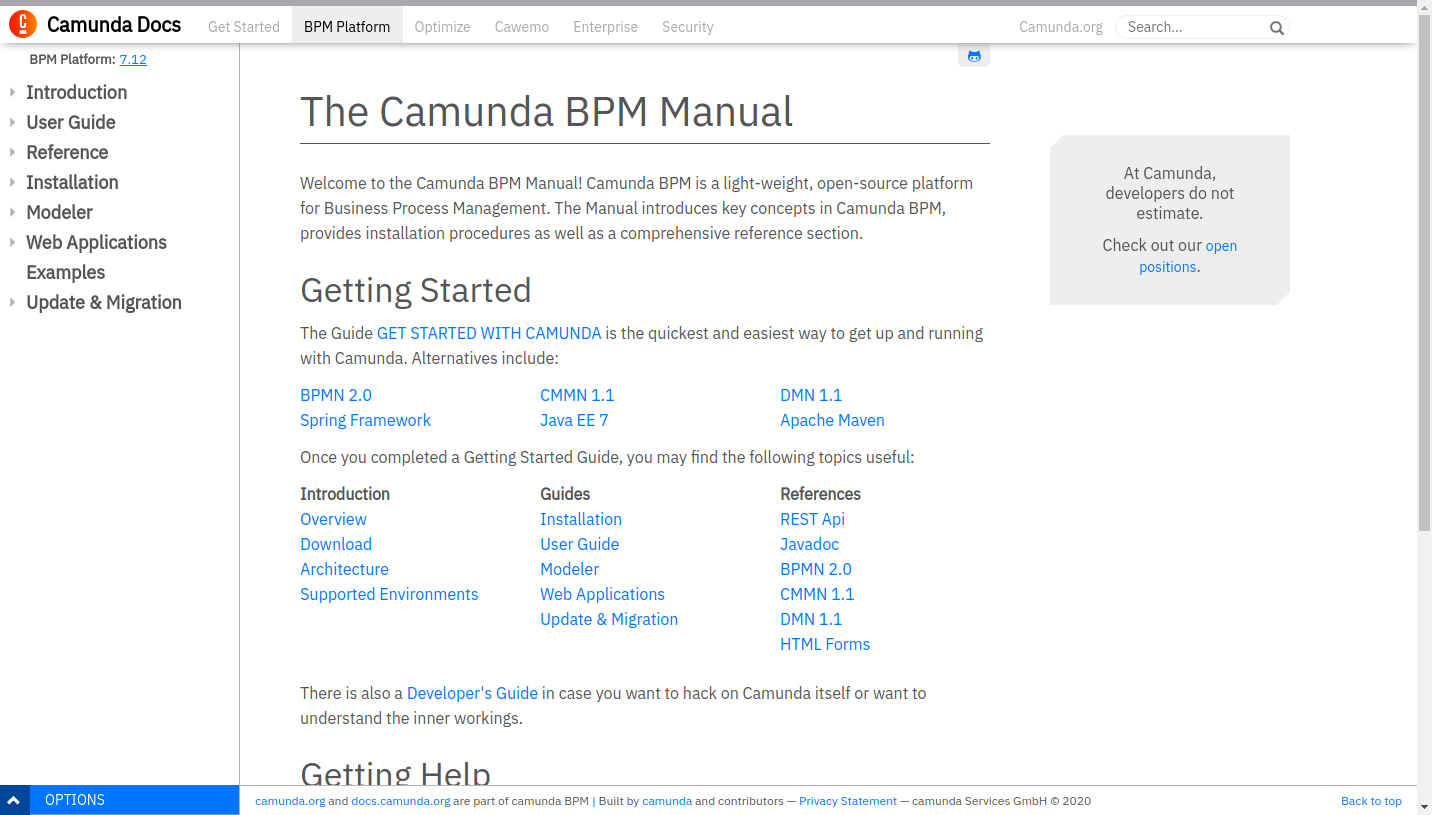Expand the Update & Migration arrow
The height and width of the screenshot is (815, 1432).
[12, 302]
